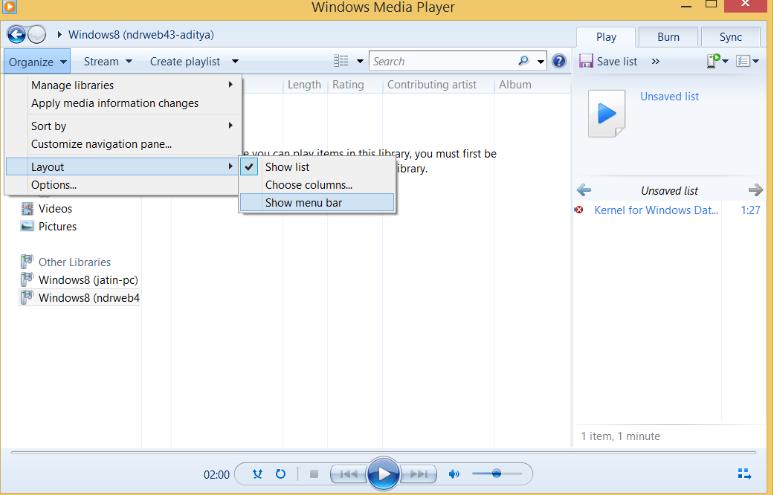Click the Length column header
The width and height of the screenshot is (773, 495).
tap(304, 85)
